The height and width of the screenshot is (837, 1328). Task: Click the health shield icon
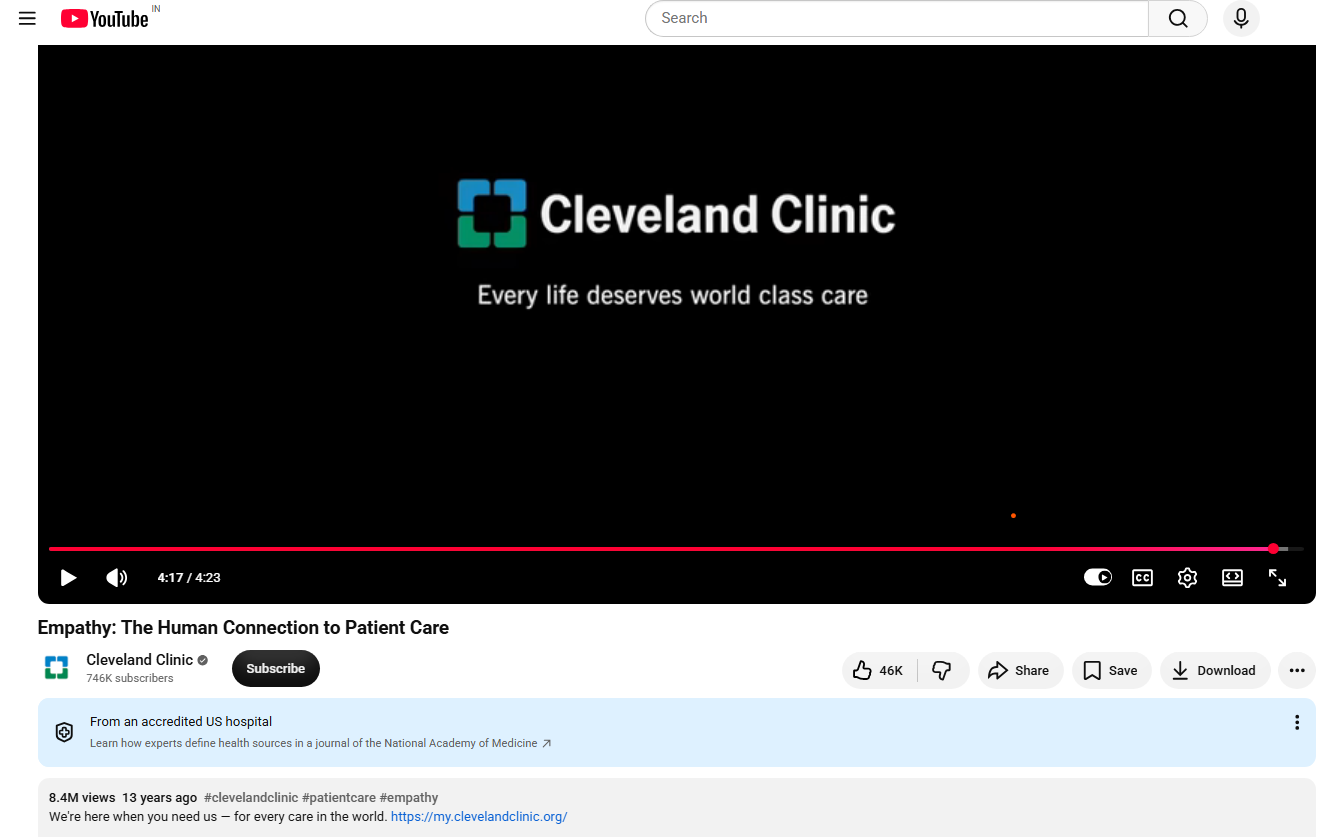[64, 732]
